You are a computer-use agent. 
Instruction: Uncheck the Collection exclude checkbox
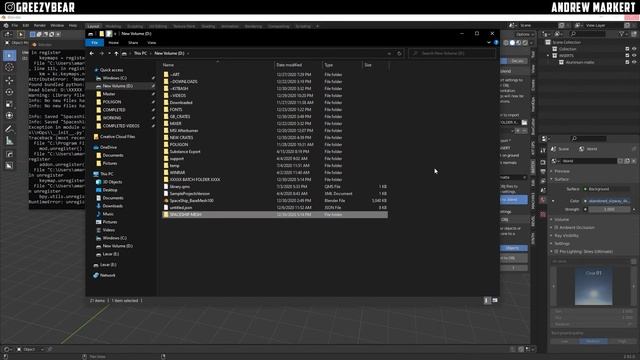tap(627, 49)
